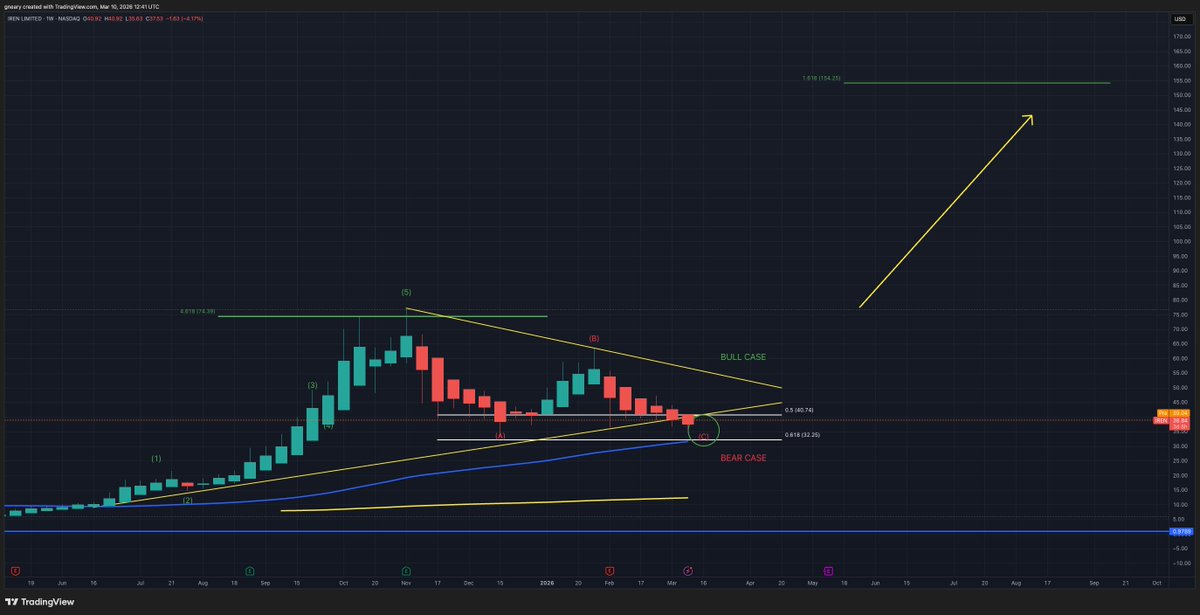Image resolution: width=1200 pixels, height=615 pixels.
Task: Select the BEAR CASE text annotation
Action: (x=743, y=457)
